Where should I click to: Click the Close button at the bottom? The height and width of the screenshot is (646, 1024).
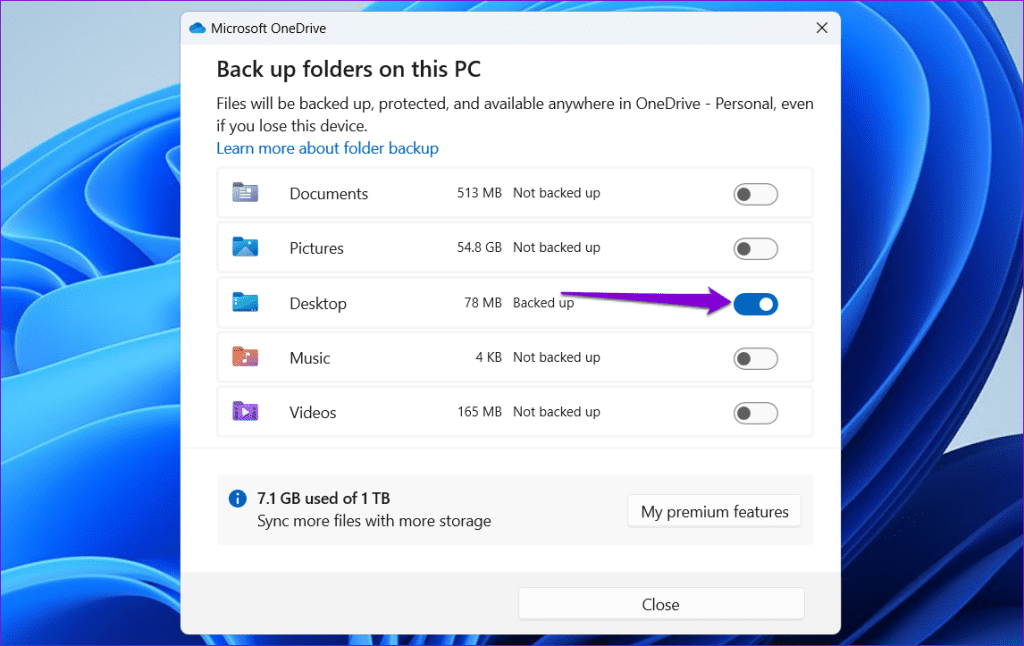660,604
